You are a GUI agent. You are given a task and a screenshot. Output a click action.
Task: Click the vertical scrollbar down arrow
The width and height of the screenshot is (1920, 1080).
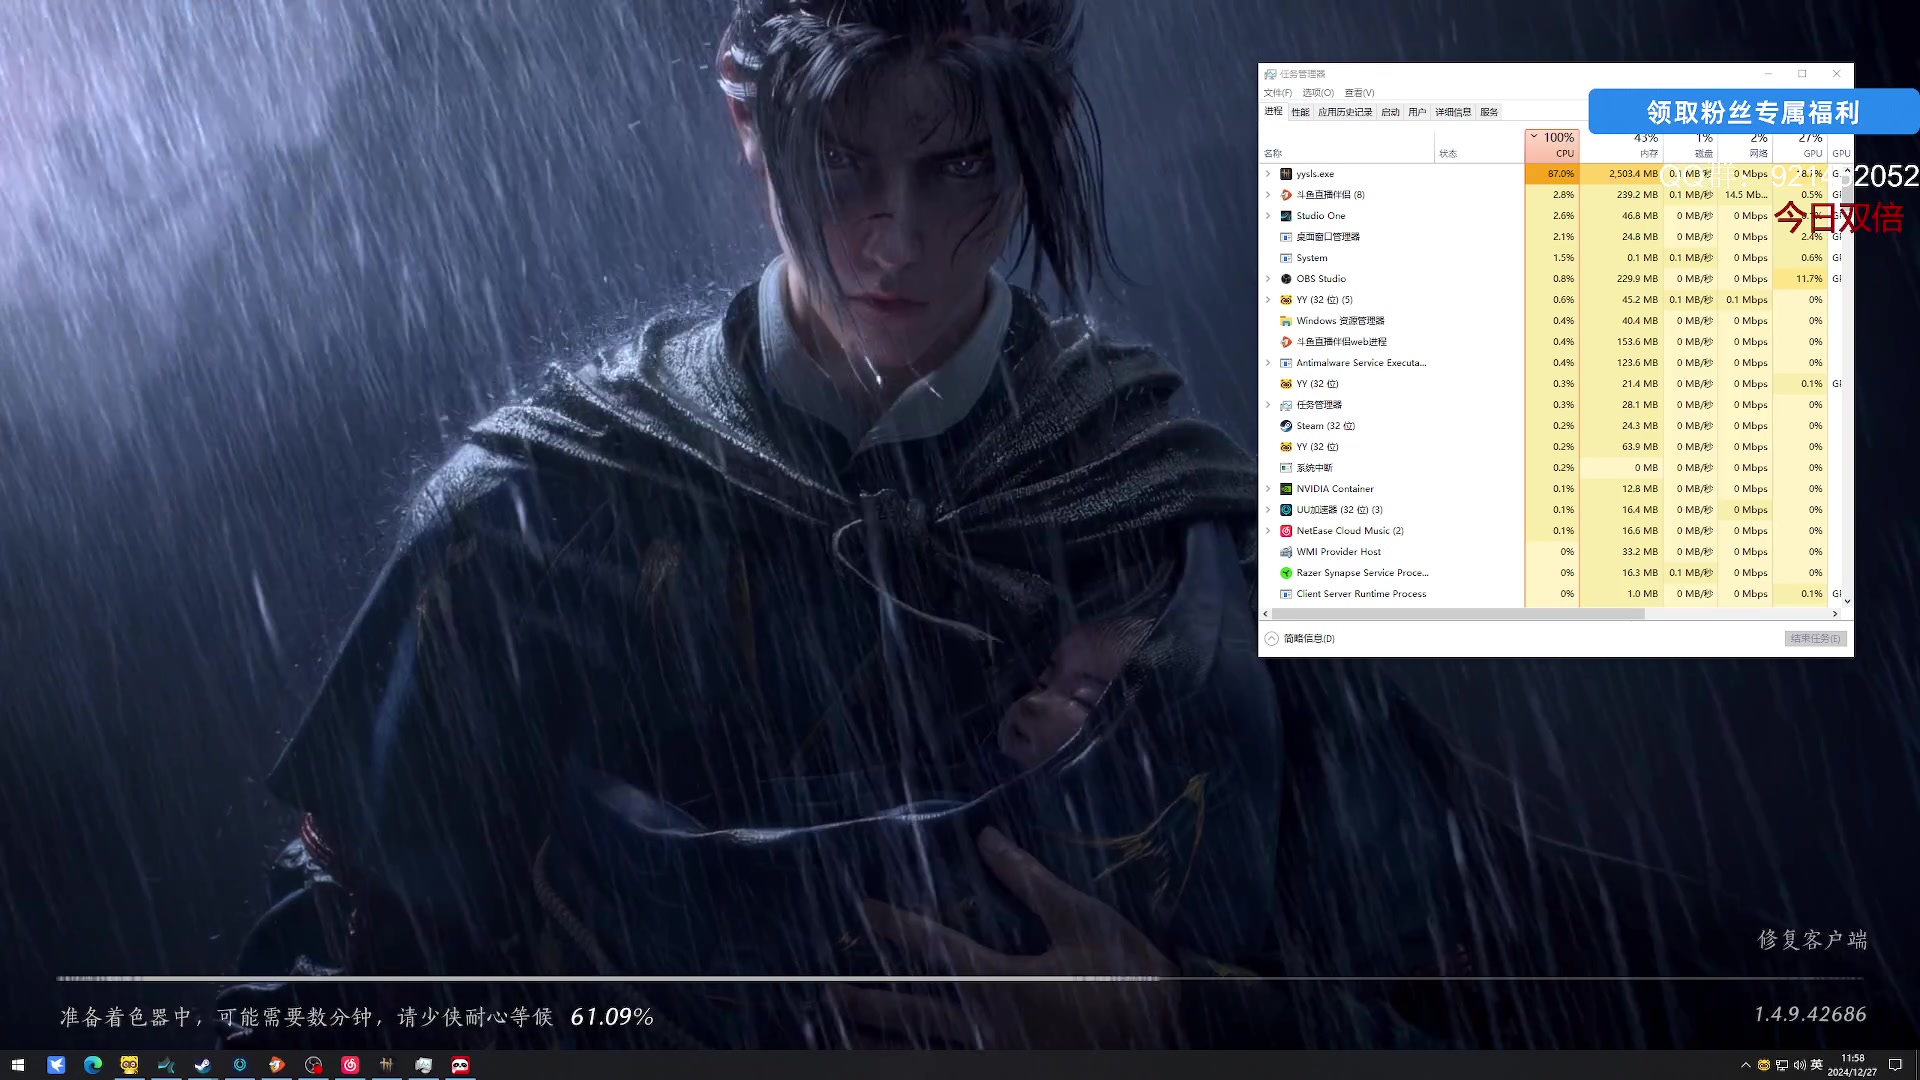[x=1847, y=601]
